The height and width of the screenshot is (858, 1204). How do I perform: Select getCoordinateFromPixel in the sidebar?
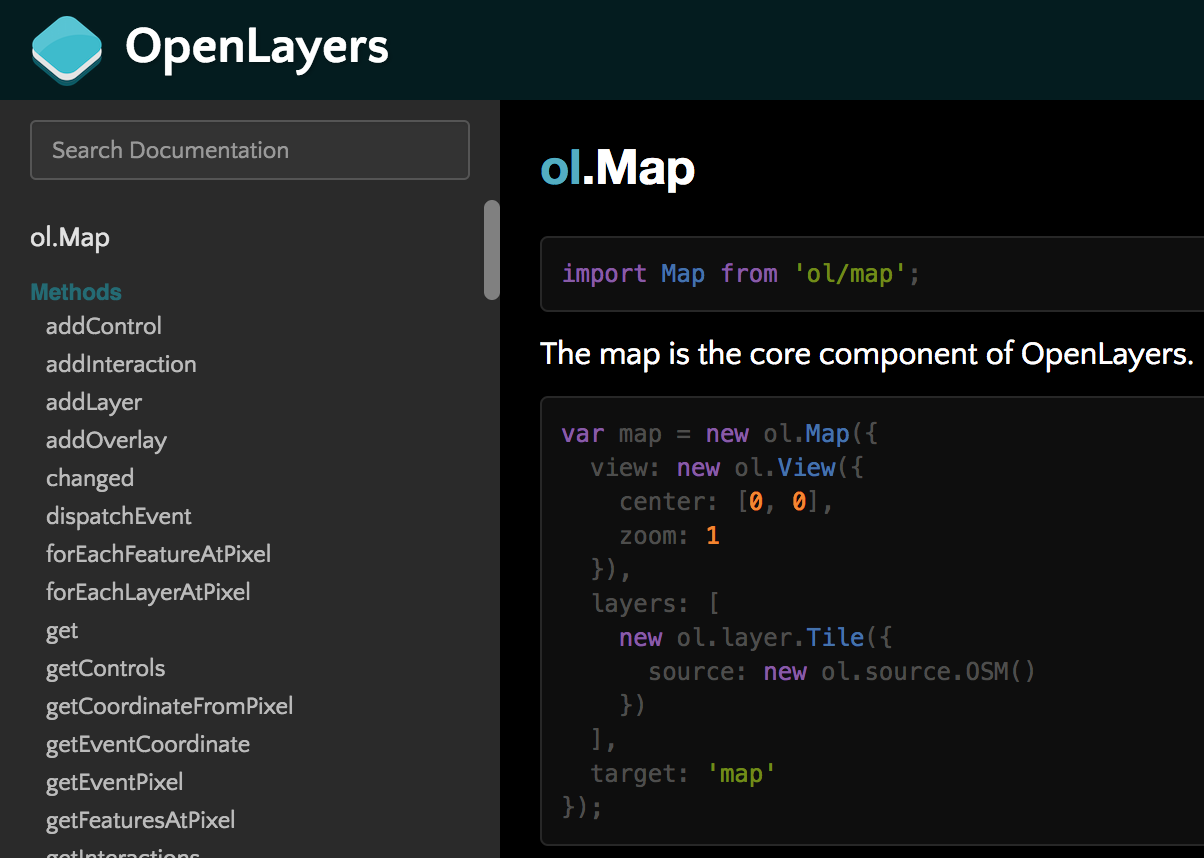coord(169,706)
